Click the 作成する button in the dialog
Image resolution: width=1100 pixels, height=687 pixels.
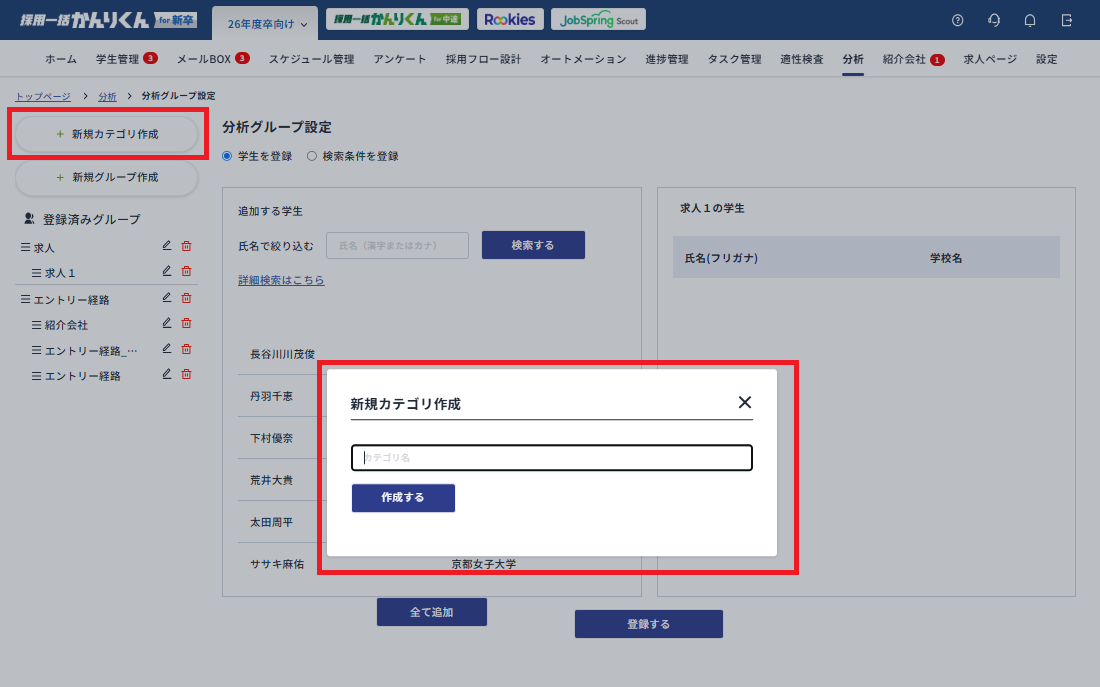point(403,497)
